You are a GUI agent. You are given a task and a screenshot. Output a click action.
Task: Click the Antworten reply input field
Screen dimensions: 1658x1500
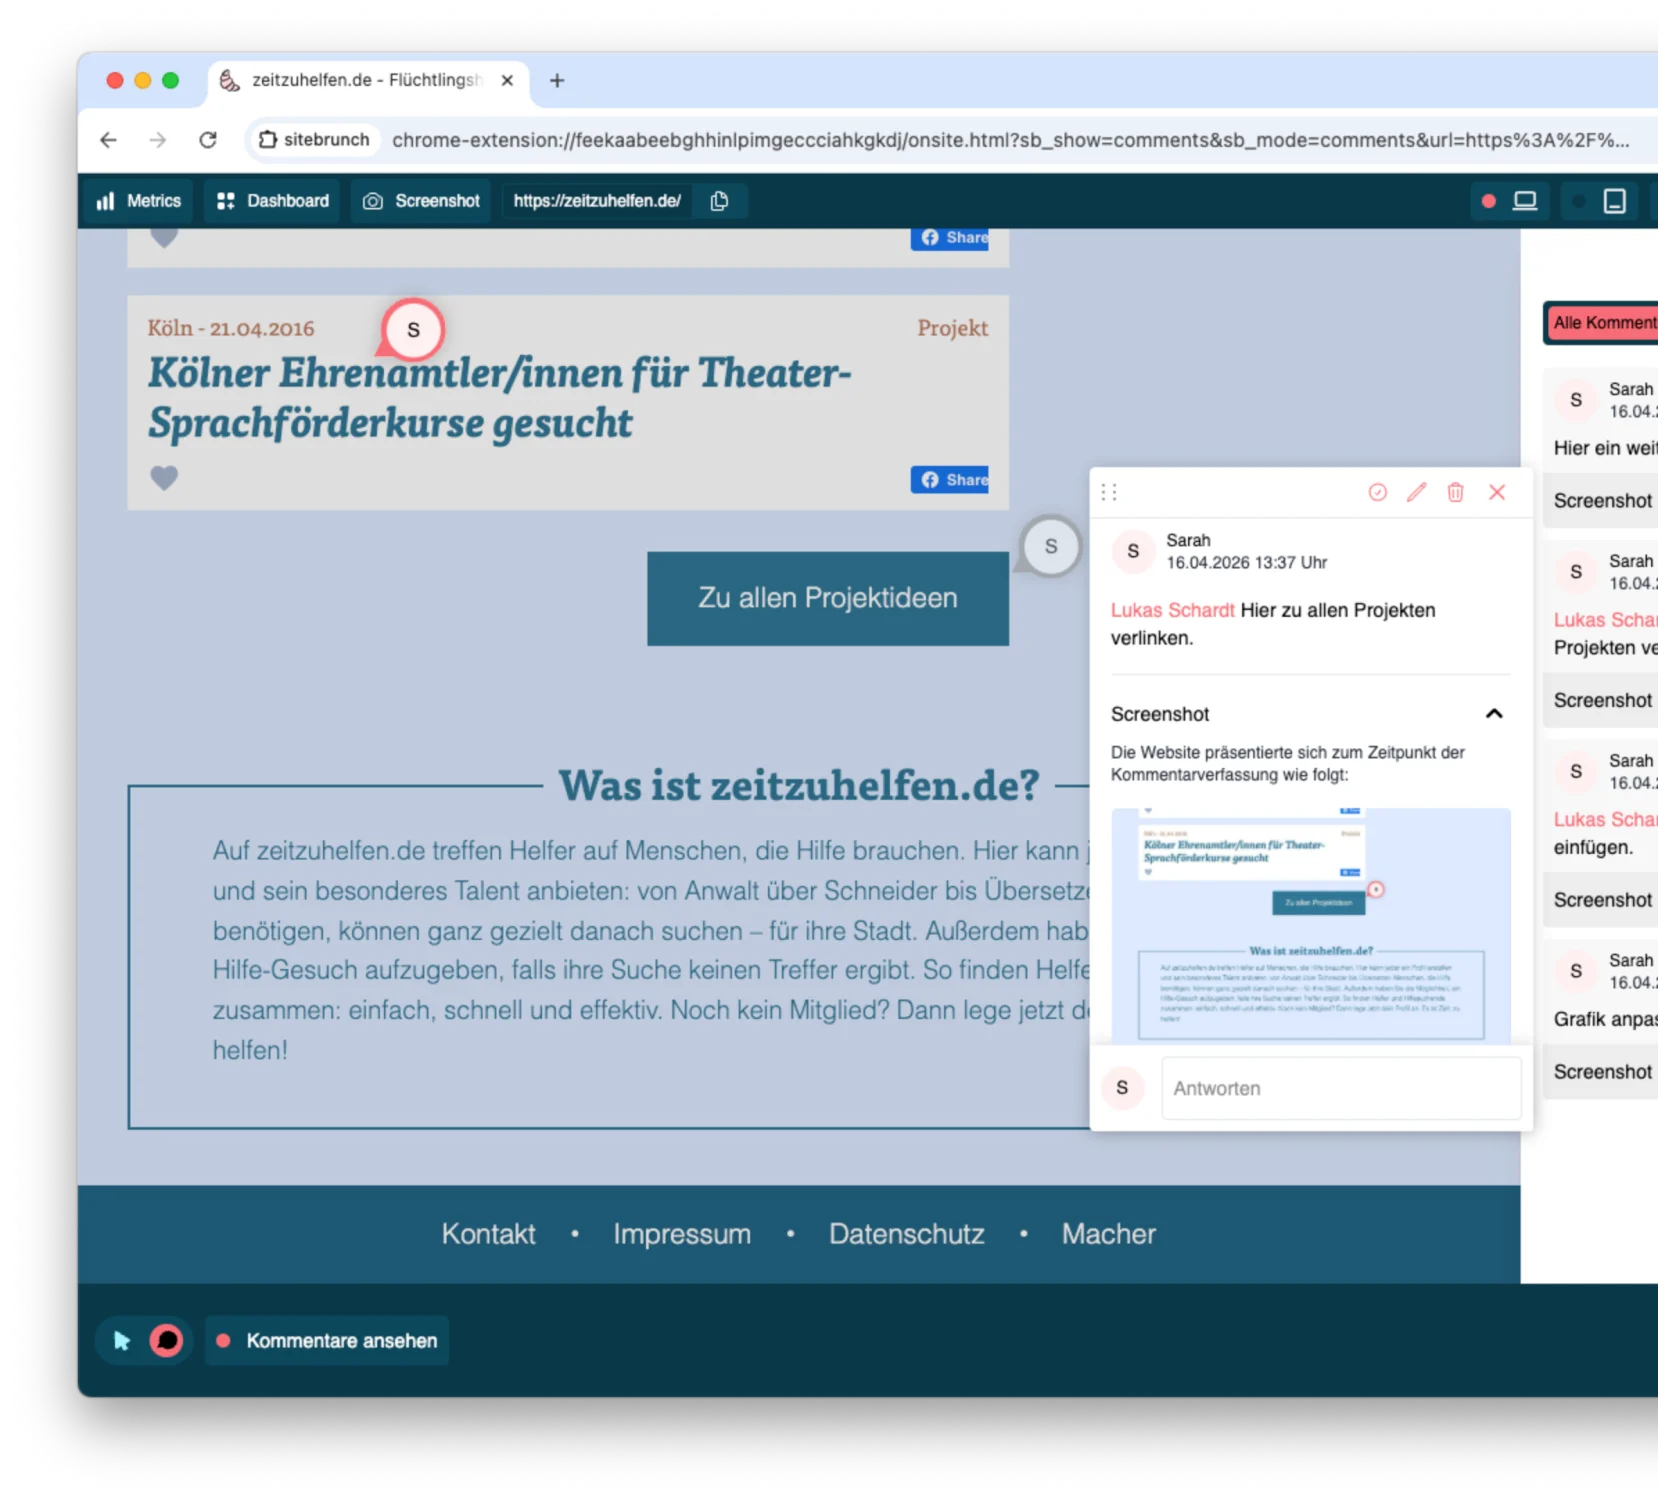click(1340, 1088)
